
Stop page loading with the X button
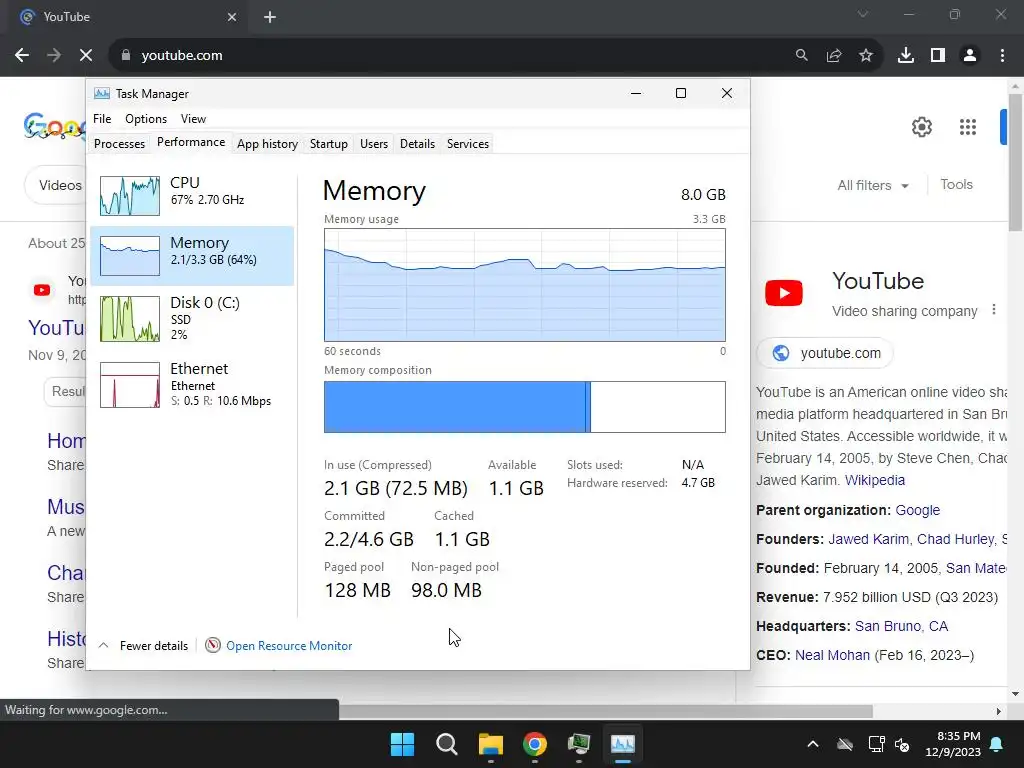tap(86, 56)
